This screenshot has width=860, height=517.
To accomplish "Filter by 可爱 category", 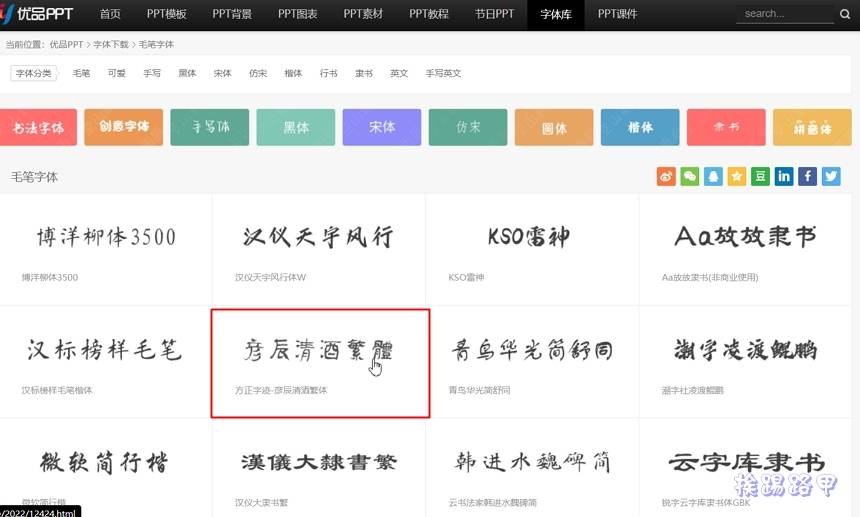I will [117, 73].
